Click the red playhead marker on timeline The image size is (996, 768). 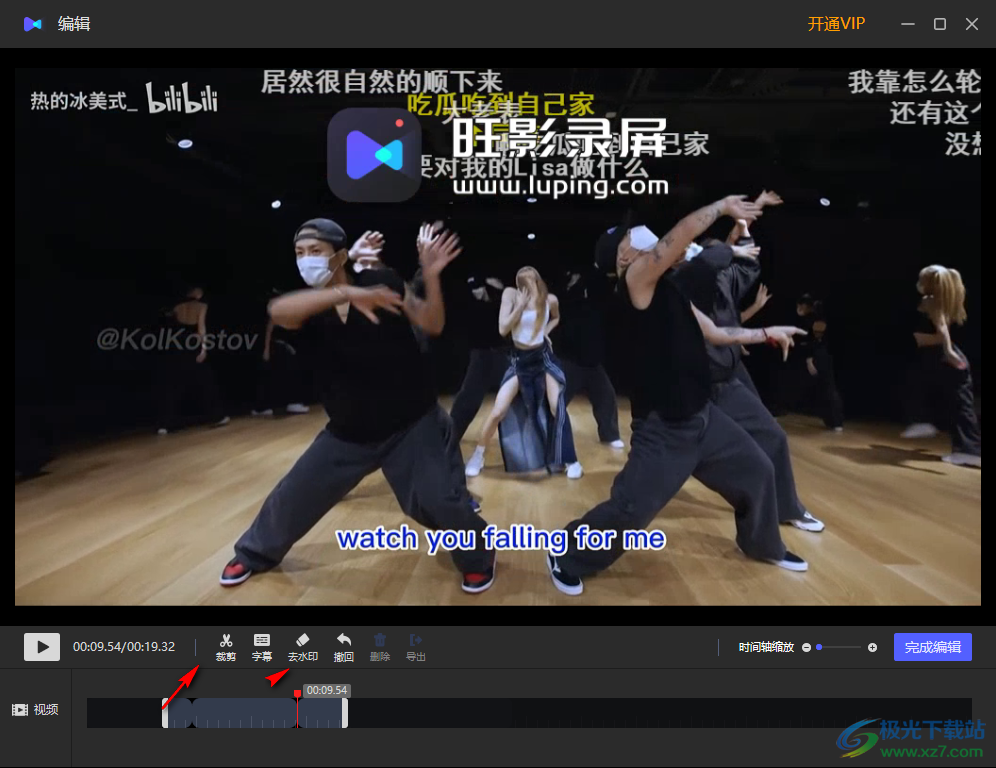pos(297,694)
